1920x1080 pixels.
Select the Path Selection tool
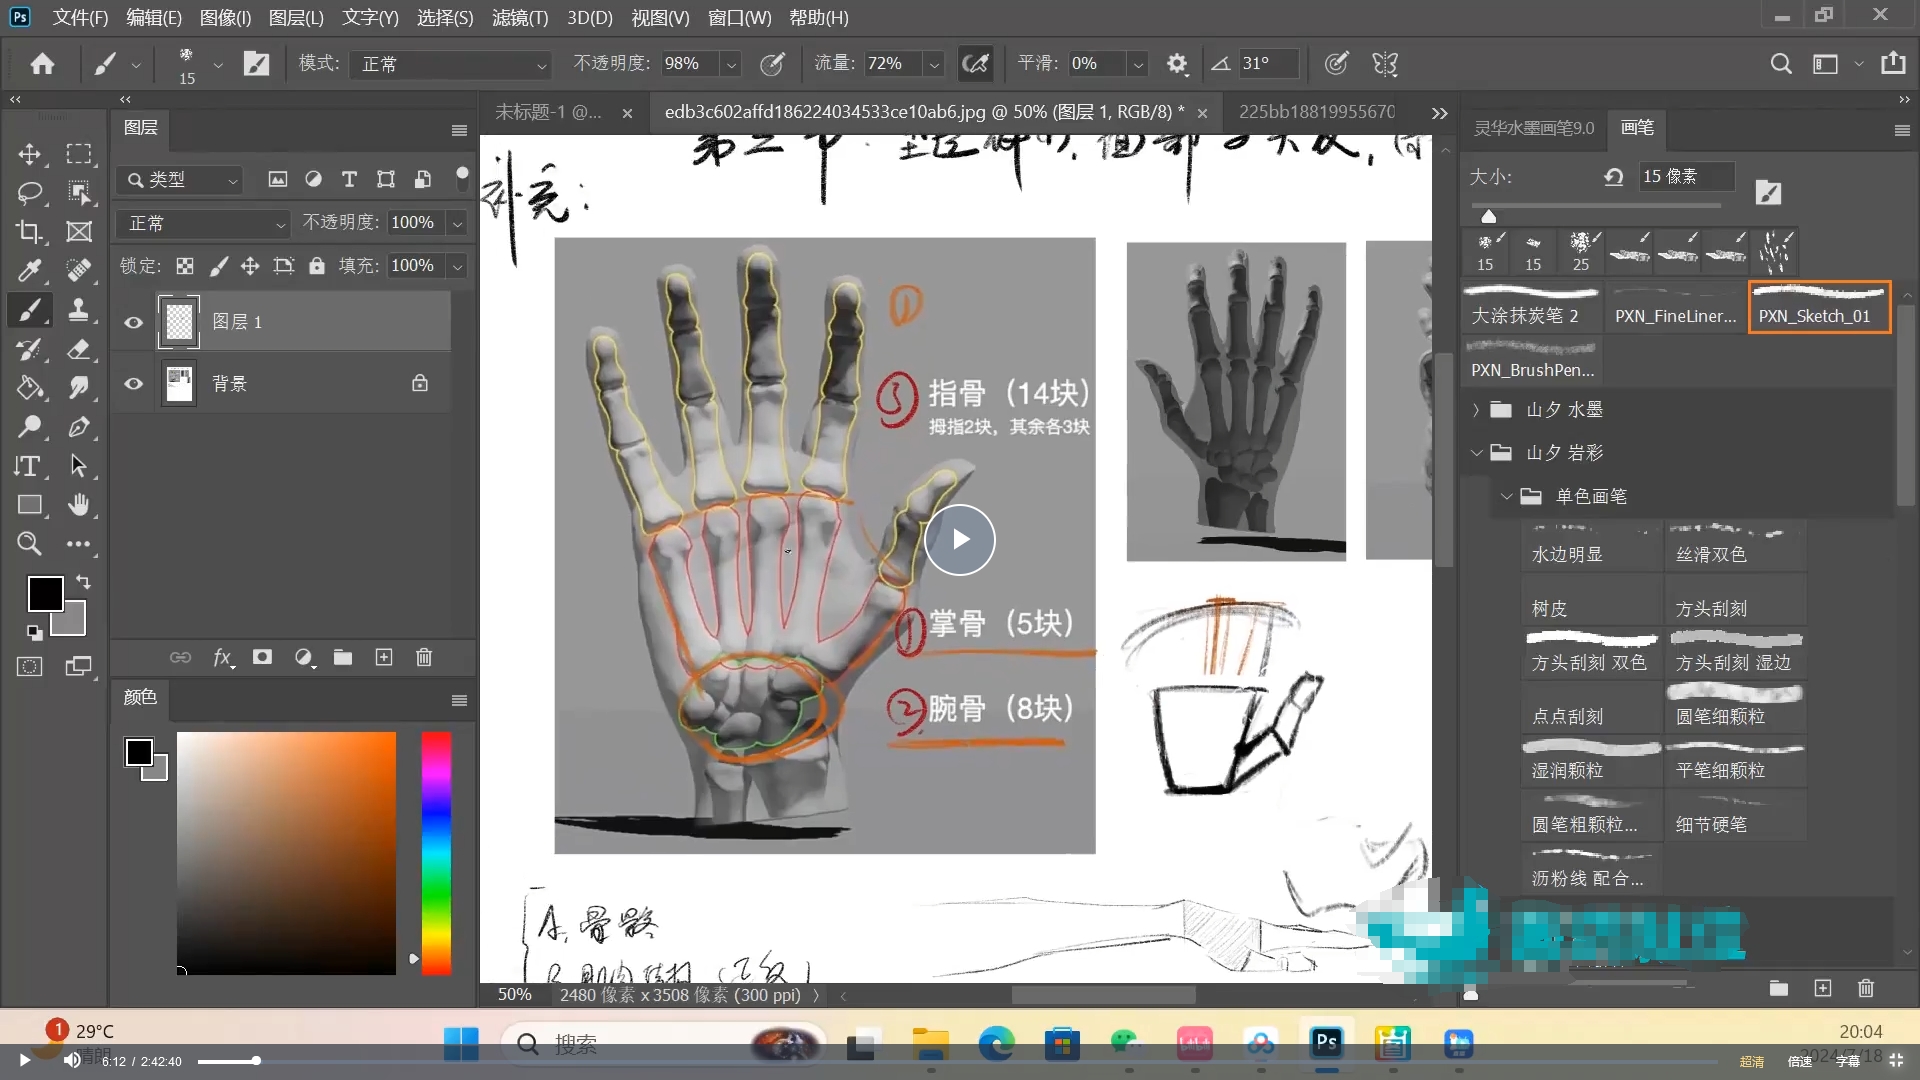[79, 466]
